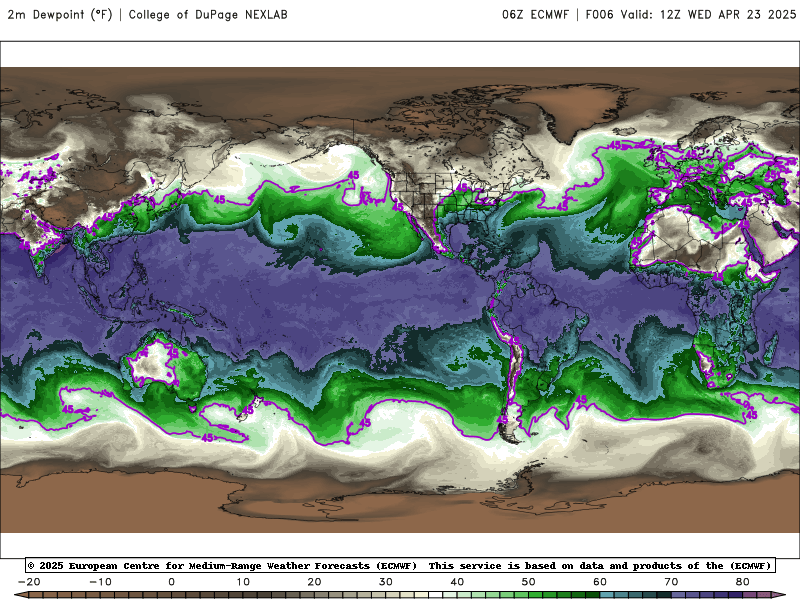Click the "70" color scale label
This screenshot has width=800, height=600.
[671, 582]
